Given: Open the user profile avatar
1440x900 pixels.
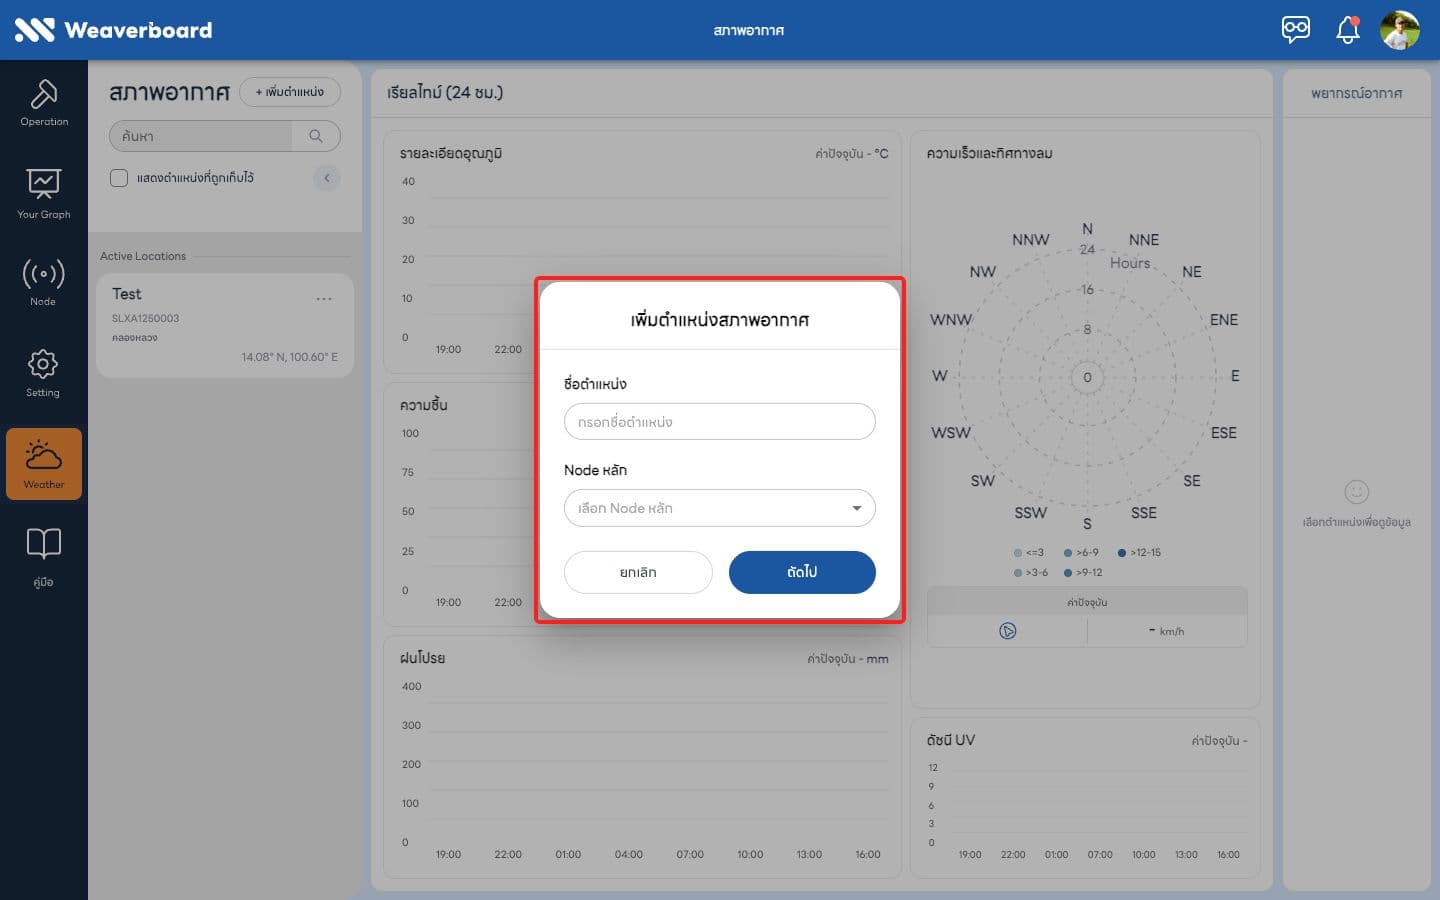Looking at the screenshot, I should [x=1400, y=30].
